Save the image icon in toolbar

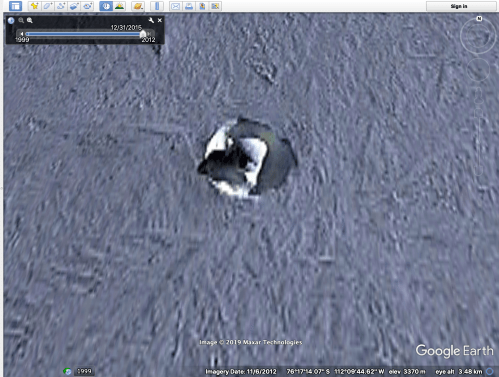click(202, 6)
